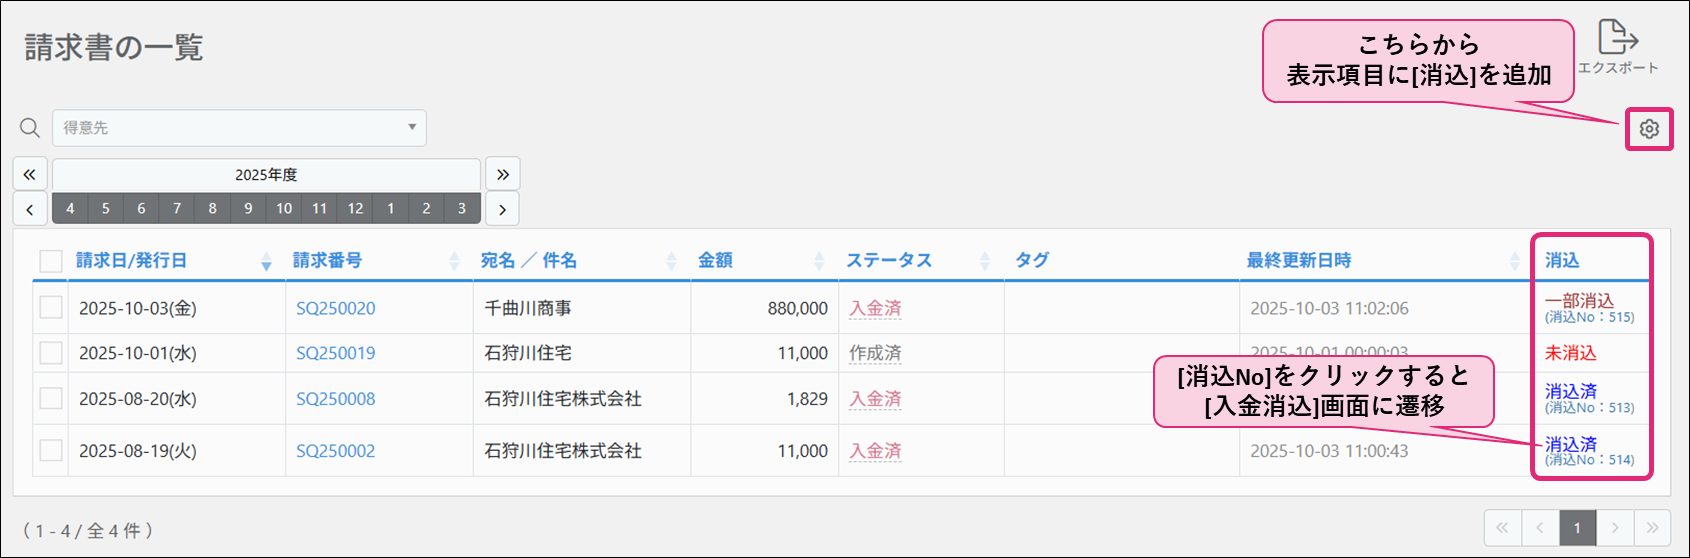
Task: Click page 1 pagination button
Action: click(x=1577, y=528)
